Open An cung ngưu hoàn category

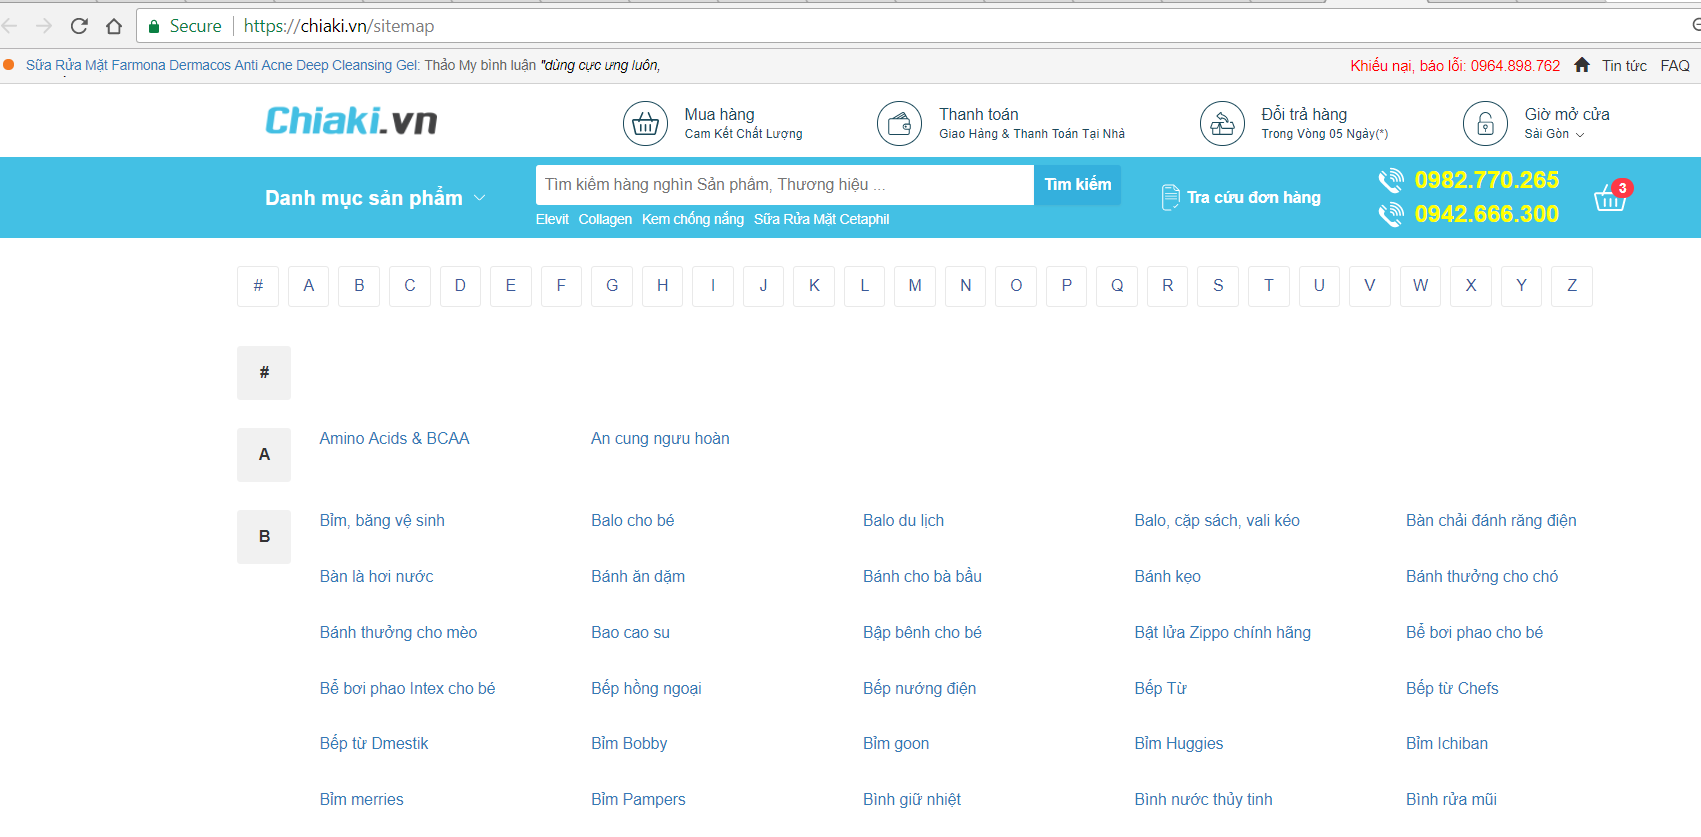point(660,439)
